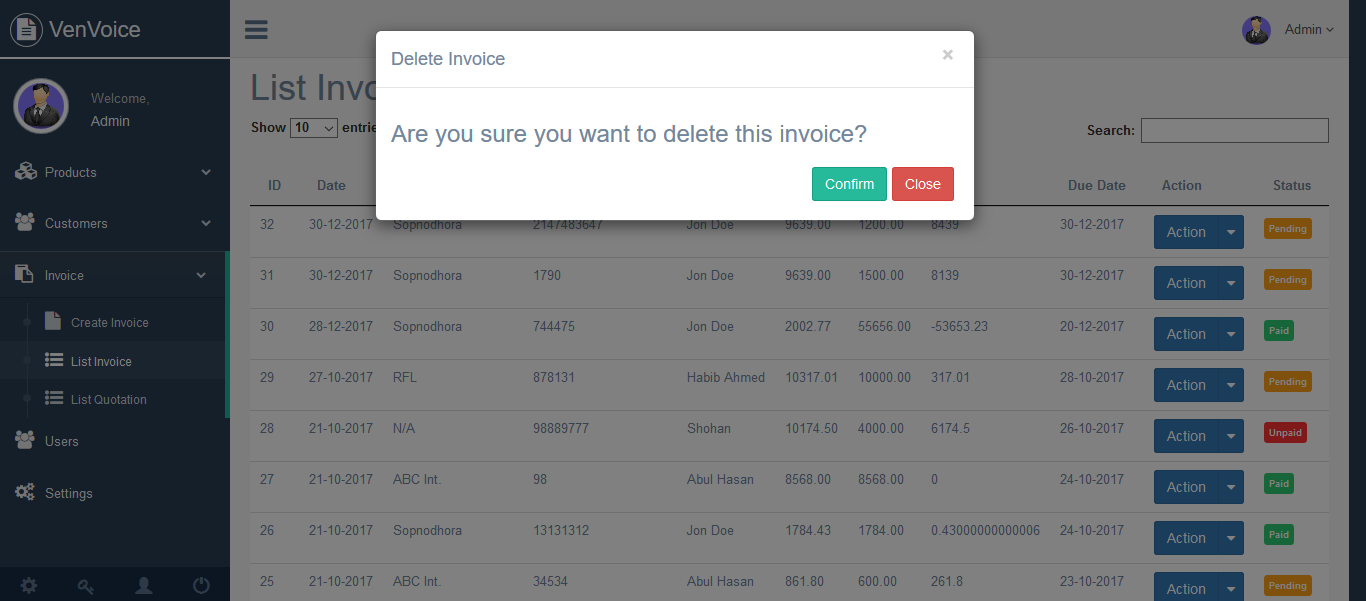Click the power logout icon in sidebar footer
The width and height of the screenshot is (1366, 601).
pos(201,586)
